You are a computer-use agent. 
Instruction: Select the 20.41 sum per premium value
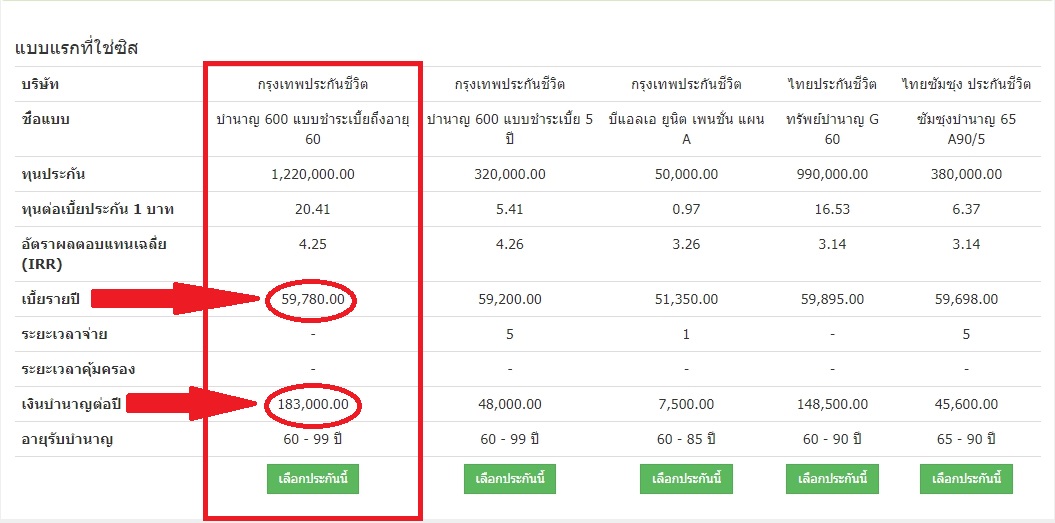(x=313, y=209)
